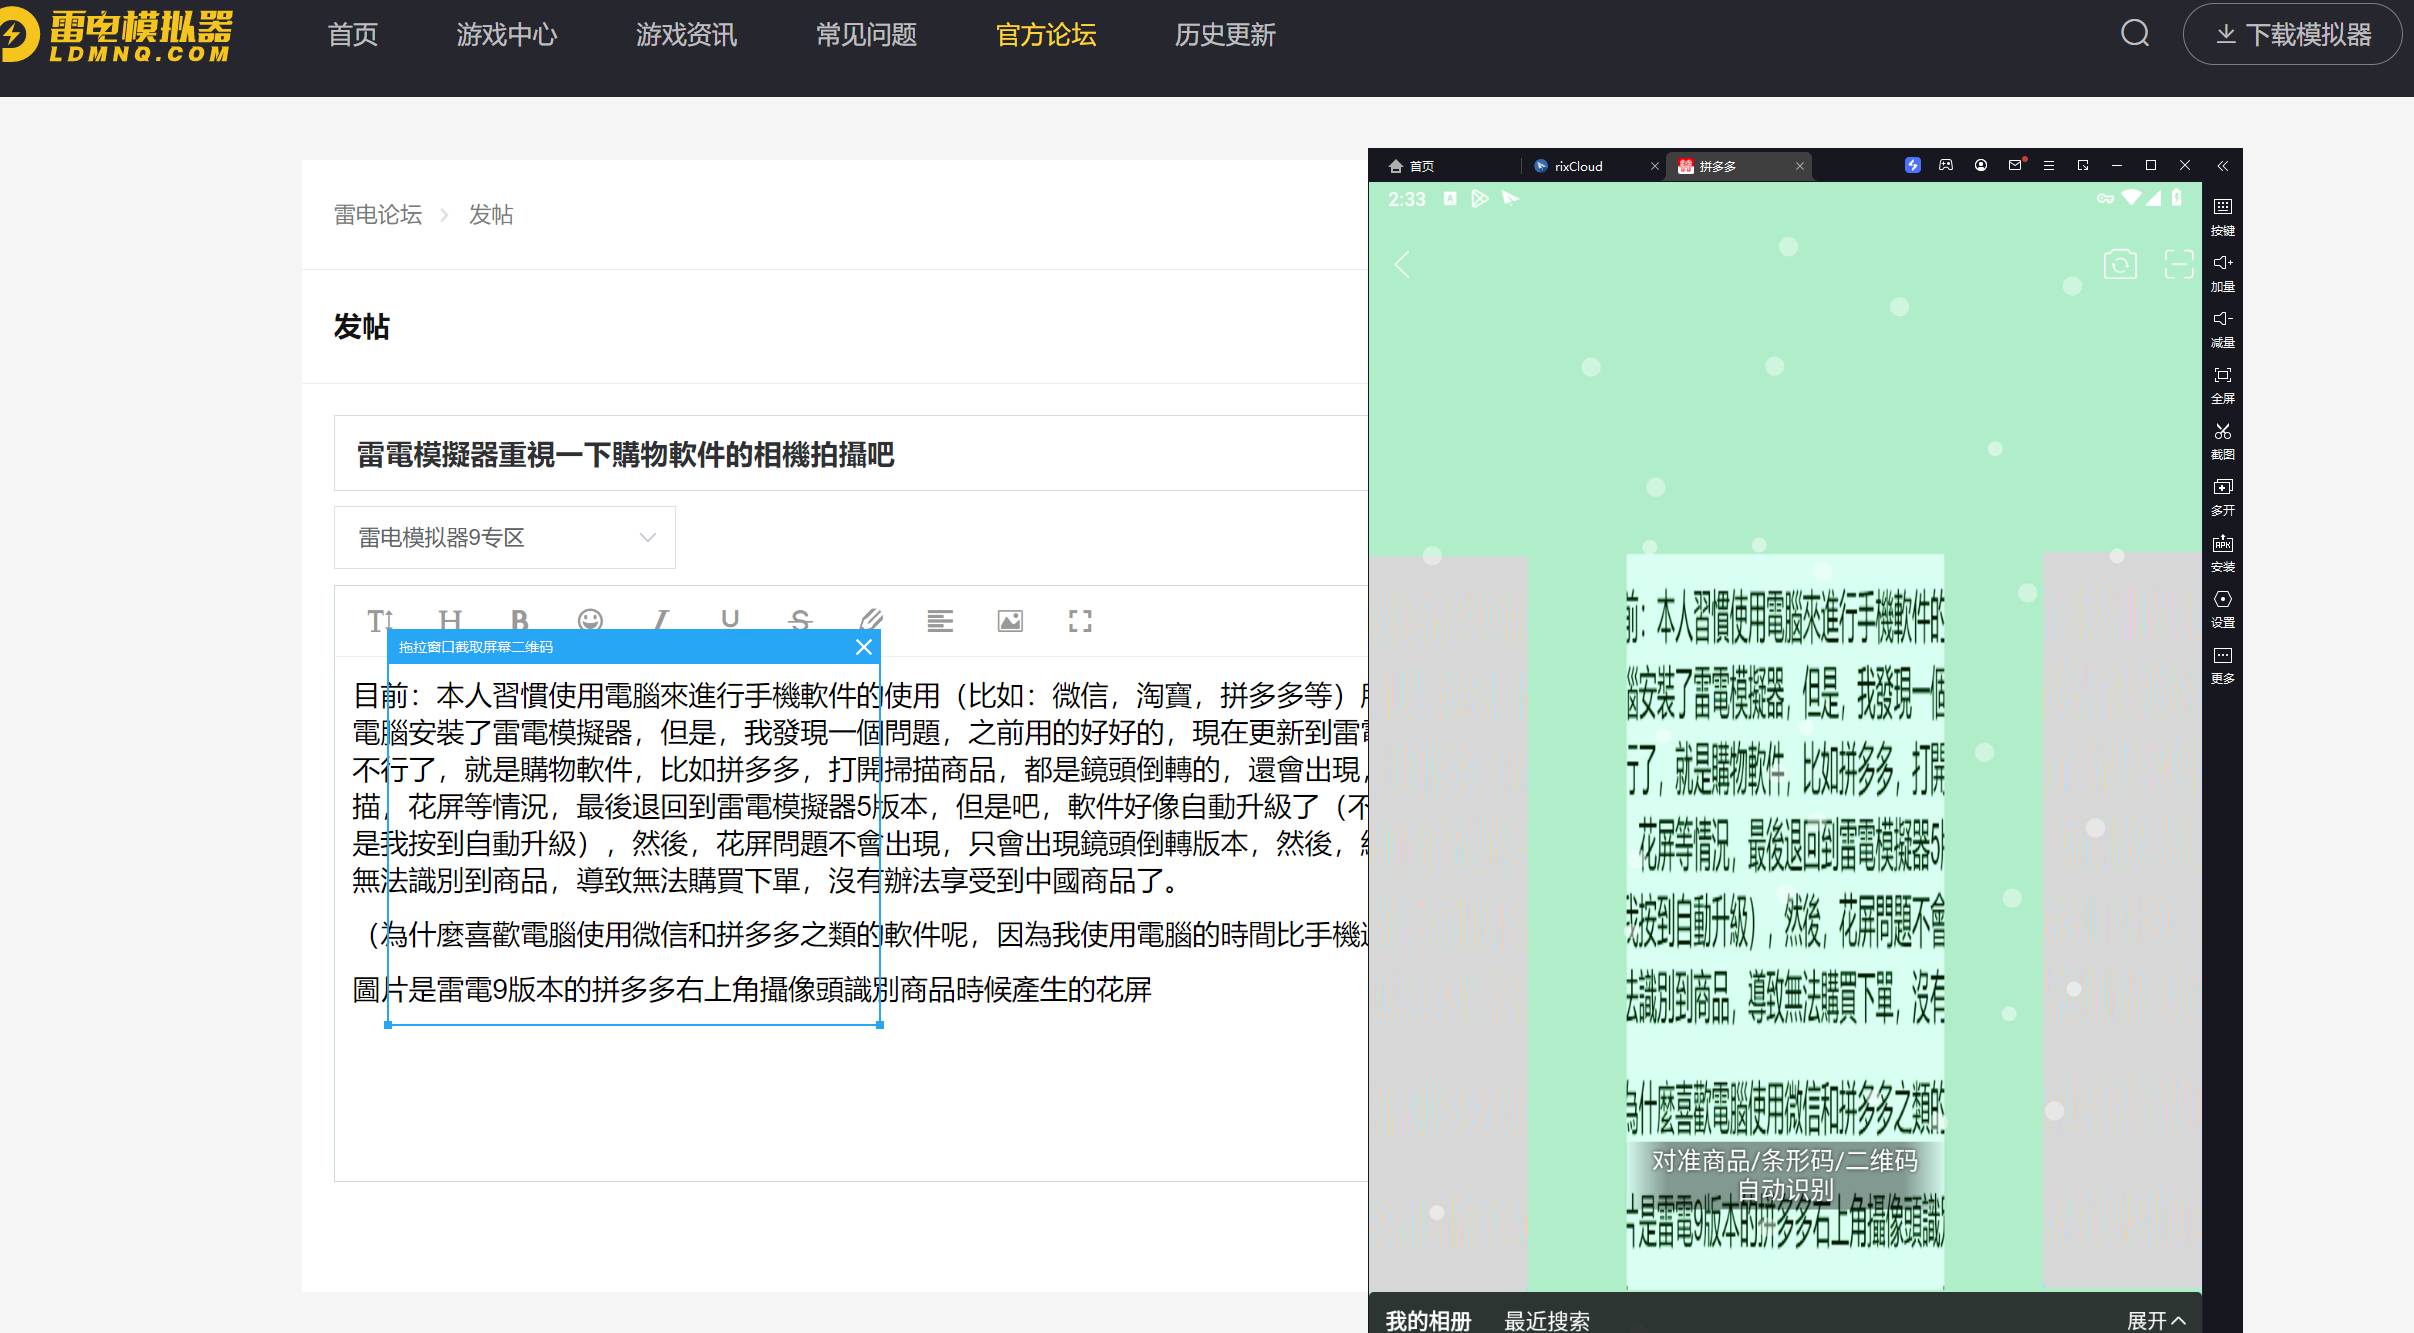2414x1333 pixels.
Task: Open 游戏中心 in top navigation
Action: pos(506,35)
